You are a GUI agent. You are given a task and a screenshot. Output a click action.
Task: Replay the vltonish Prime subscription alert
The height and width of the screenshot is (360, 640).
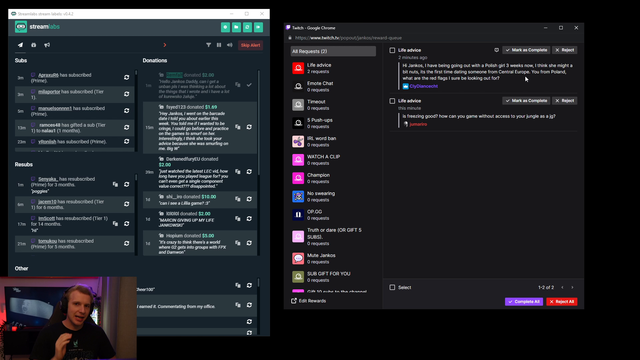[127, 142]
